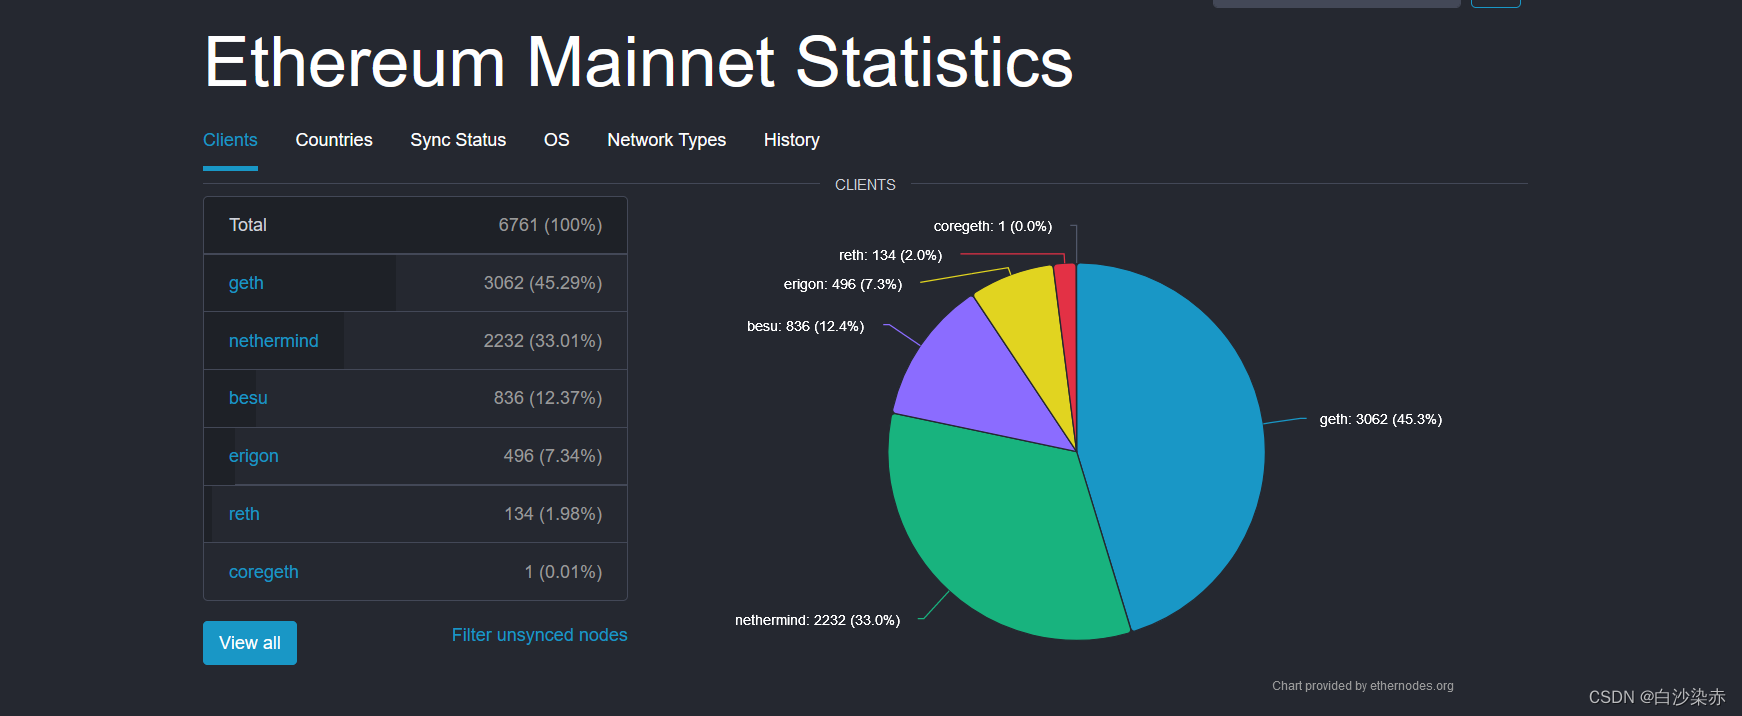The height and width of the screenshot is (716, 1742).
Task: Click 'Chart provided by ethernodes.org' credit text
Action: pos(1363,686)
